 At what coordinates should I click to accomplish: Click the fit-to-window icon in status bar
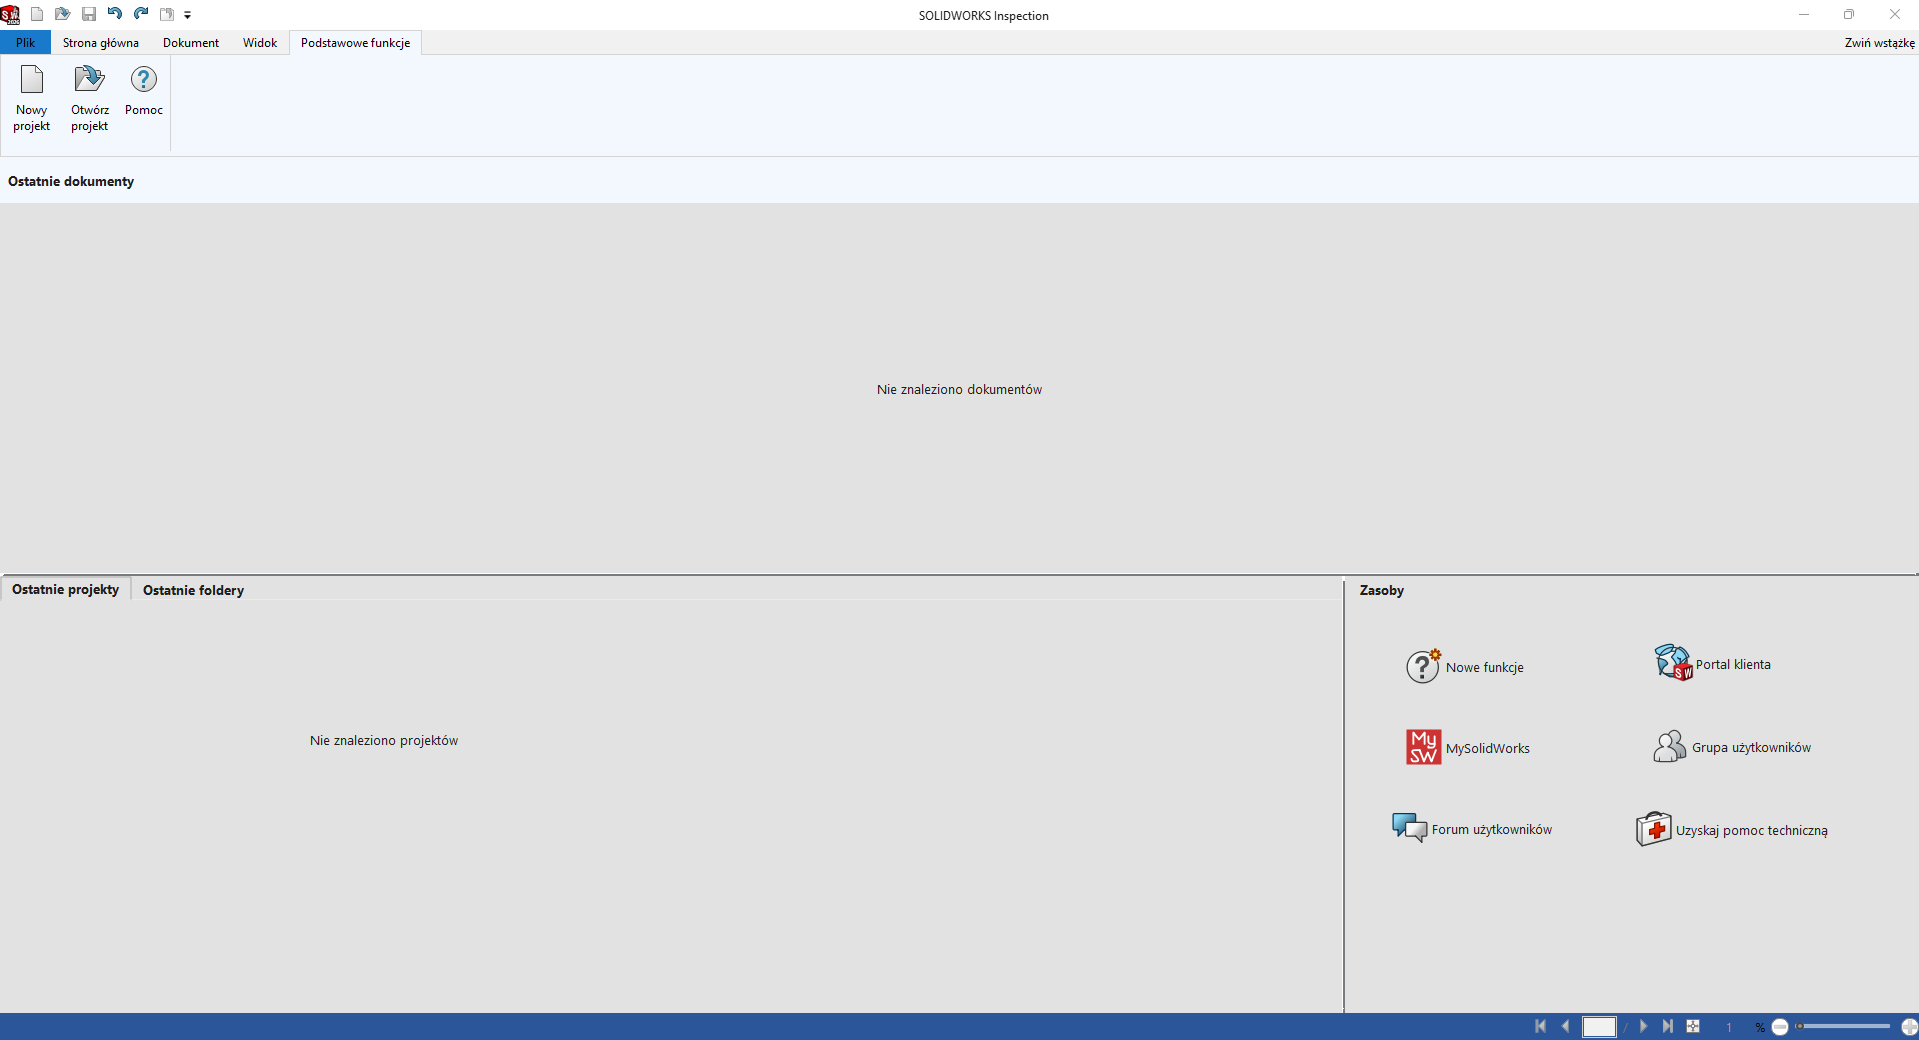1693,1026
